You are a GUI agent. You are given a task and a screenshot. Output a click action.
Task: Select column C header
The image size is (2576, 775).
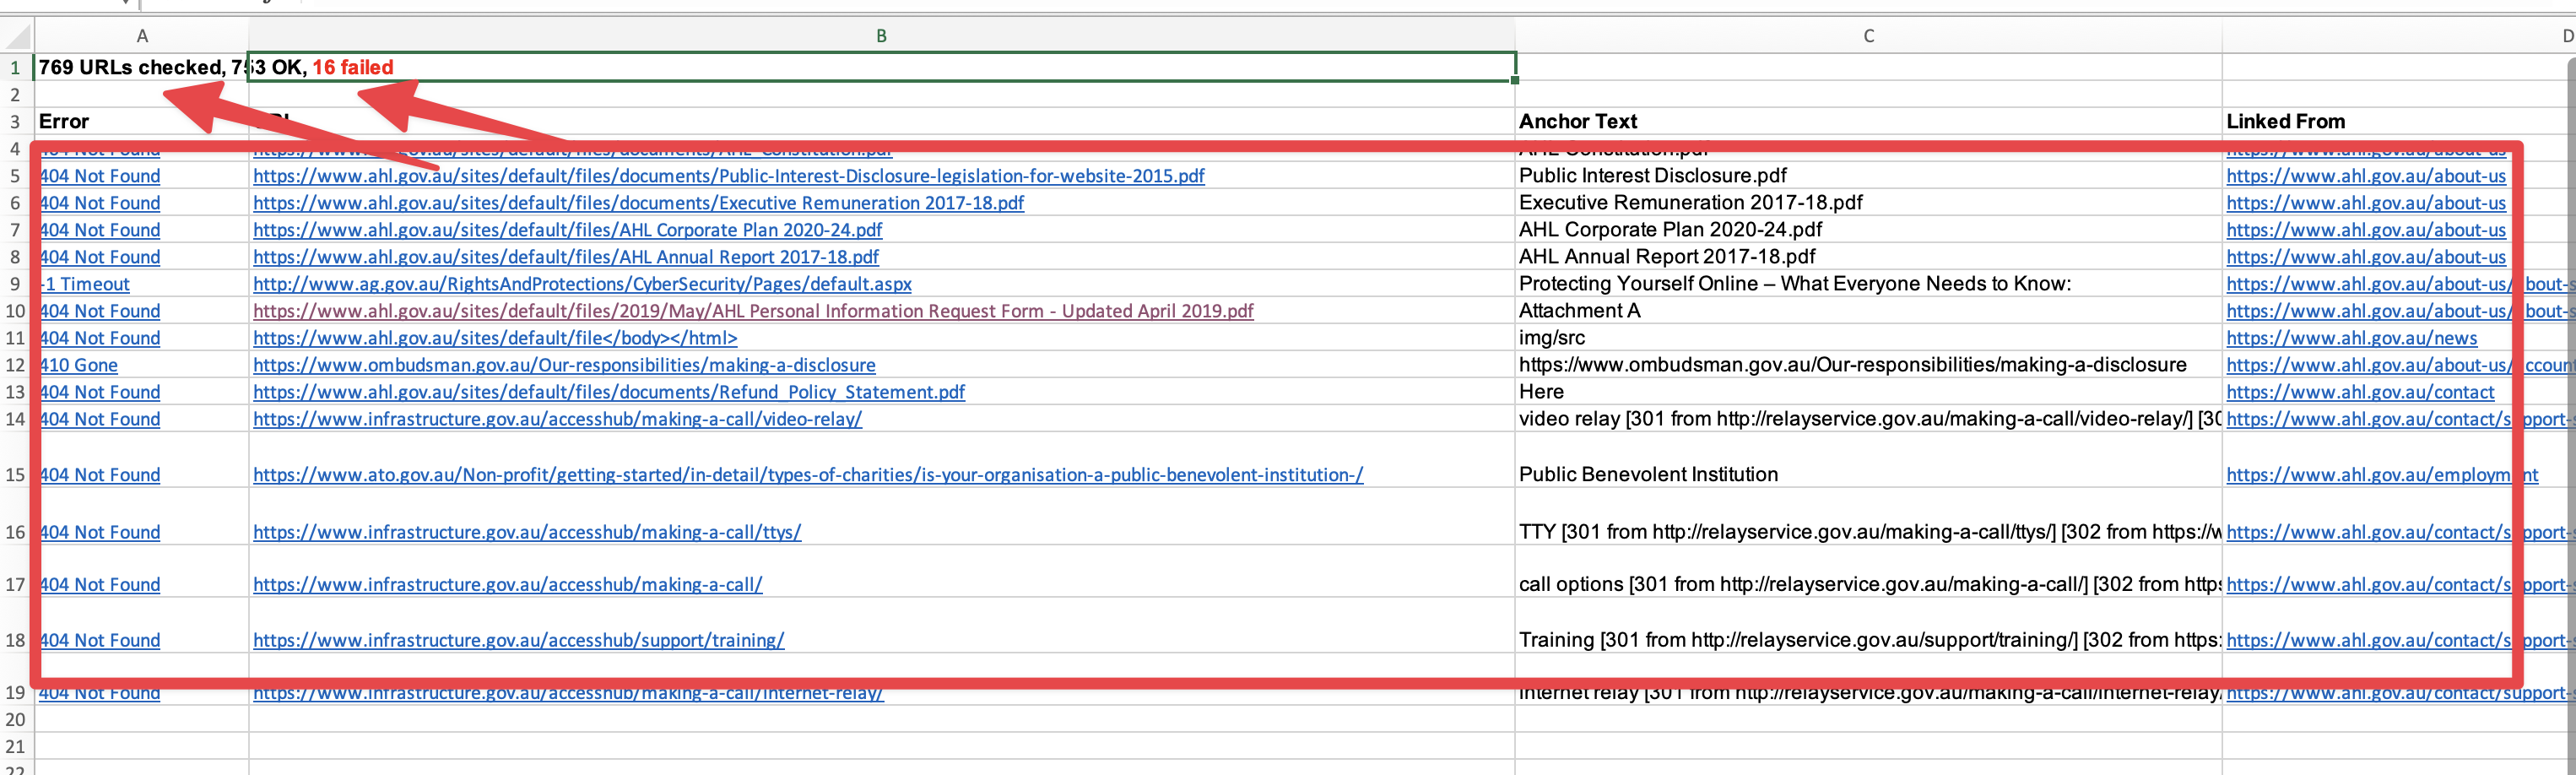click(1867, 36)
